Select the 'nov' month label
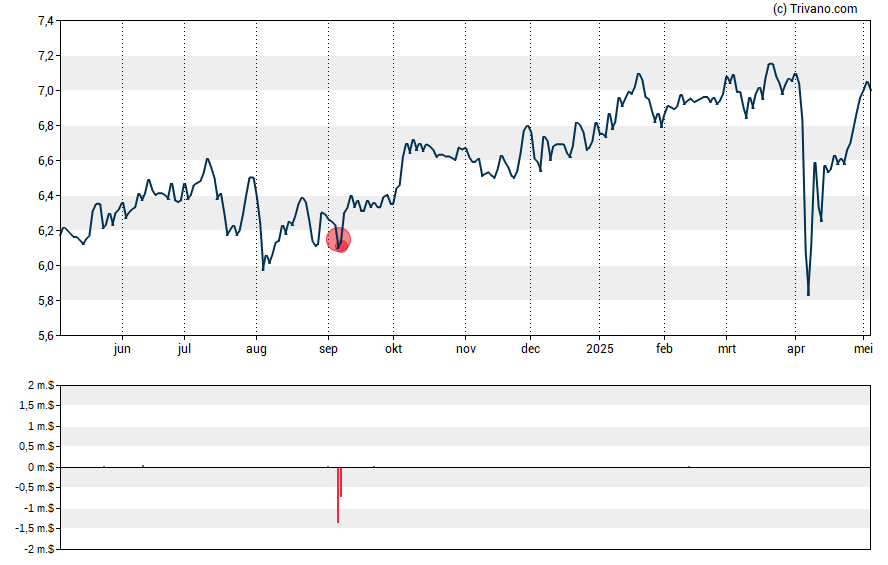Image resolution: width=888 pixels, height=565 pixels. (x=466, y=349)
